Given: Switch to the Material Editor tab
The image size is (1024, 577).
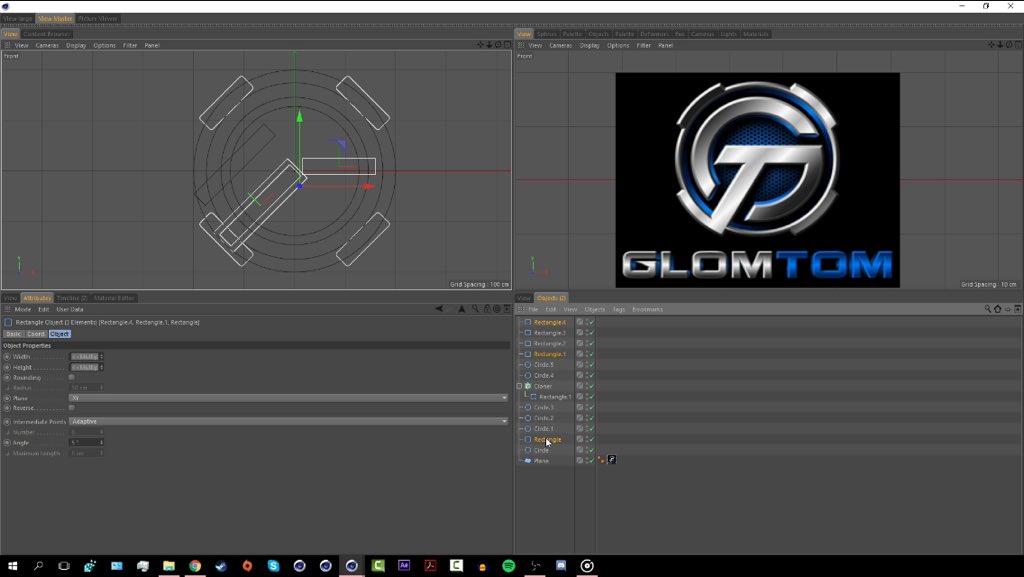Looking at the screenshot, I should pyautogui.click(x=114, y=298).
